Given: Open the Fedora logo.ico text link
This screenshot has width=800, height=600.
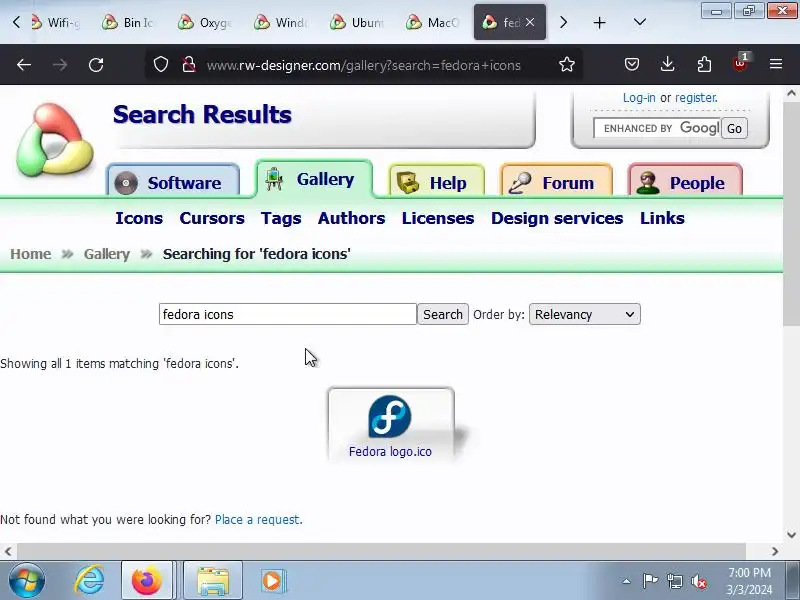Looking at the screenshot, I should tap(390, 452).
